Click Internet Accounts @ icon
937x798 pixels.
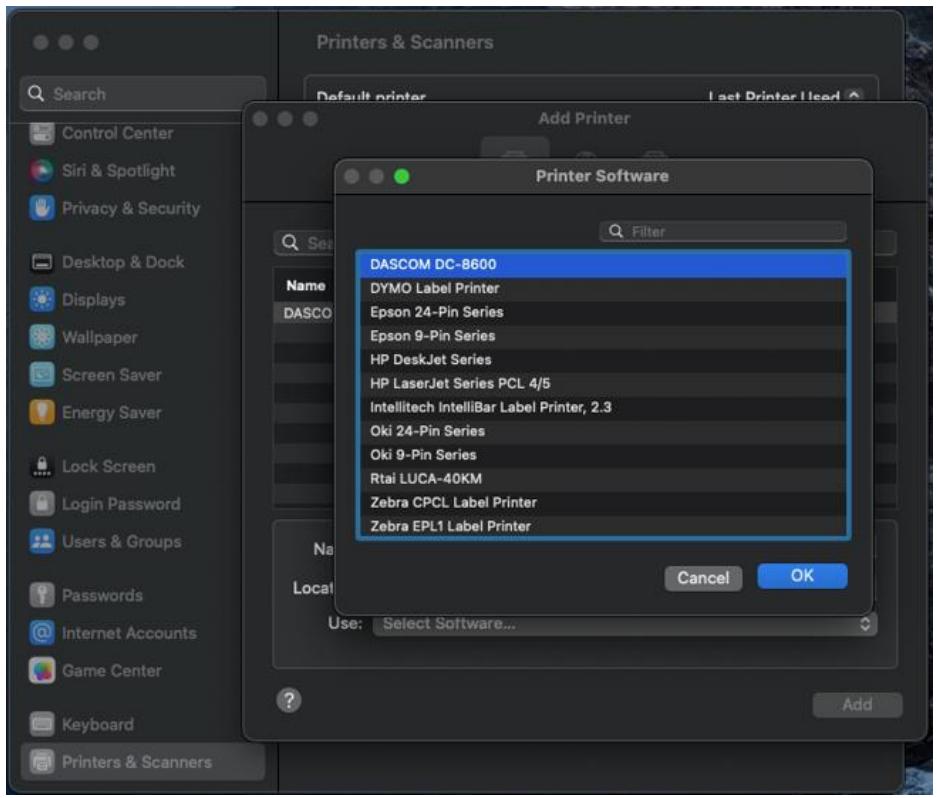[x=42, y=633]
